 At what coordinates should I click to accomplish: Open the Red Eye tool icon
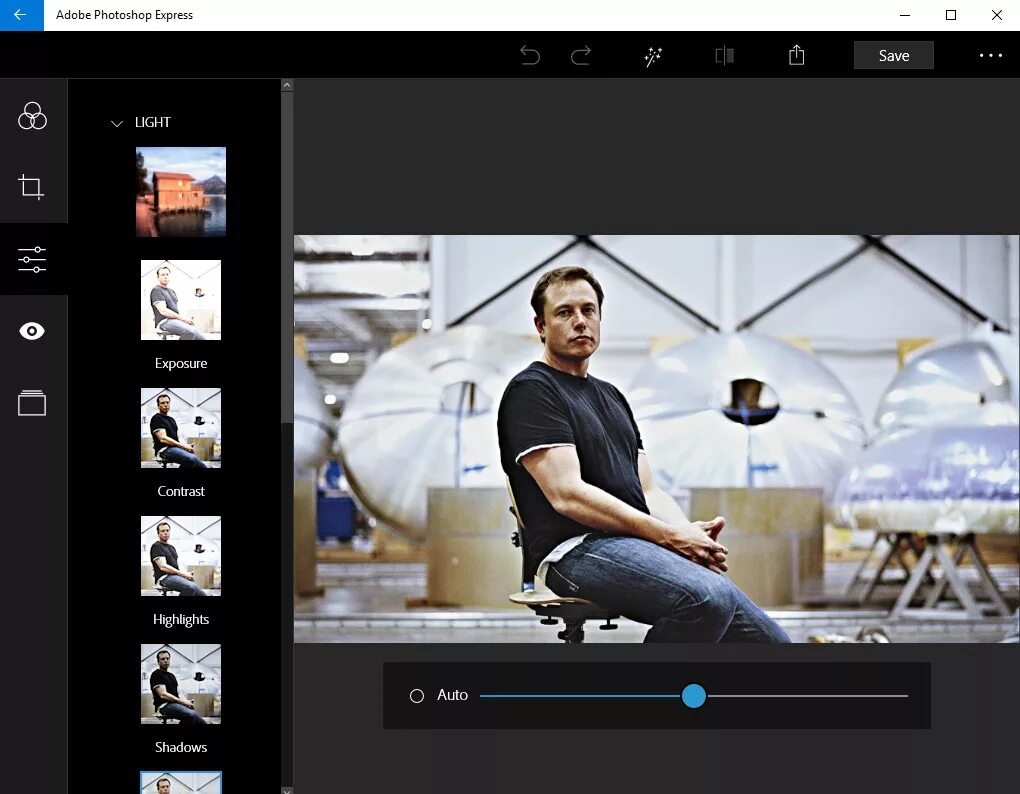coord(32,331)
